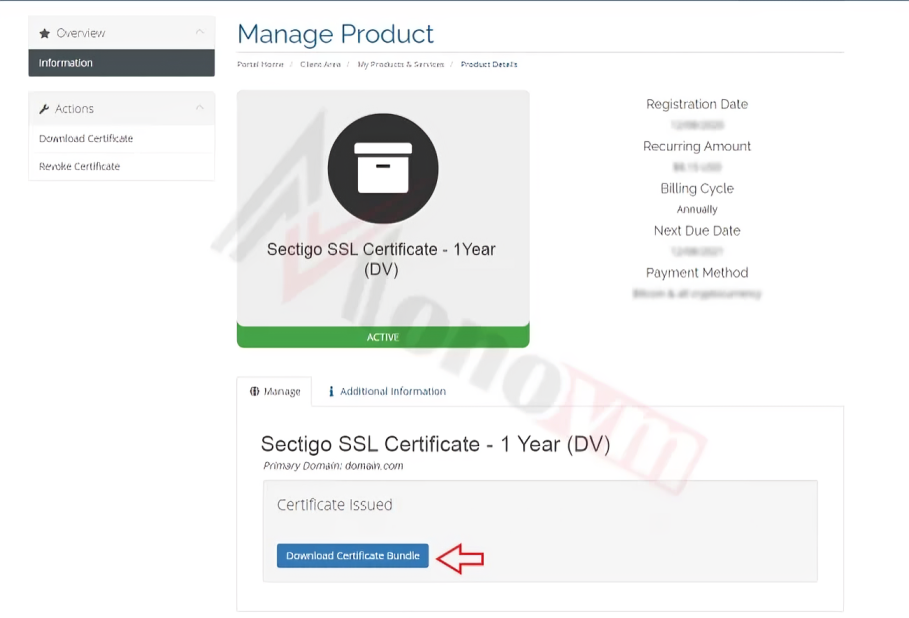Select Information in the Overview sidebar
Image resolution: width=909 pixels, height=618 pixels.
pyautogui.click(x=121, y=63)
